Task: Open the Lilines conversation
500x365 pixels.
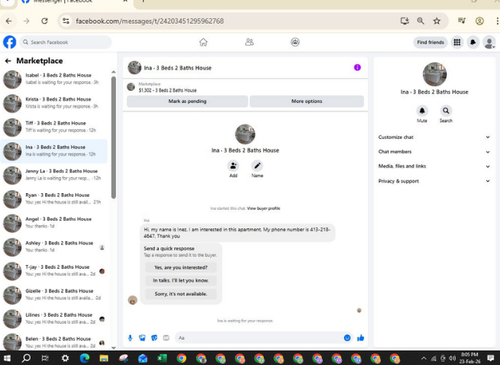Action: point(54,319)
